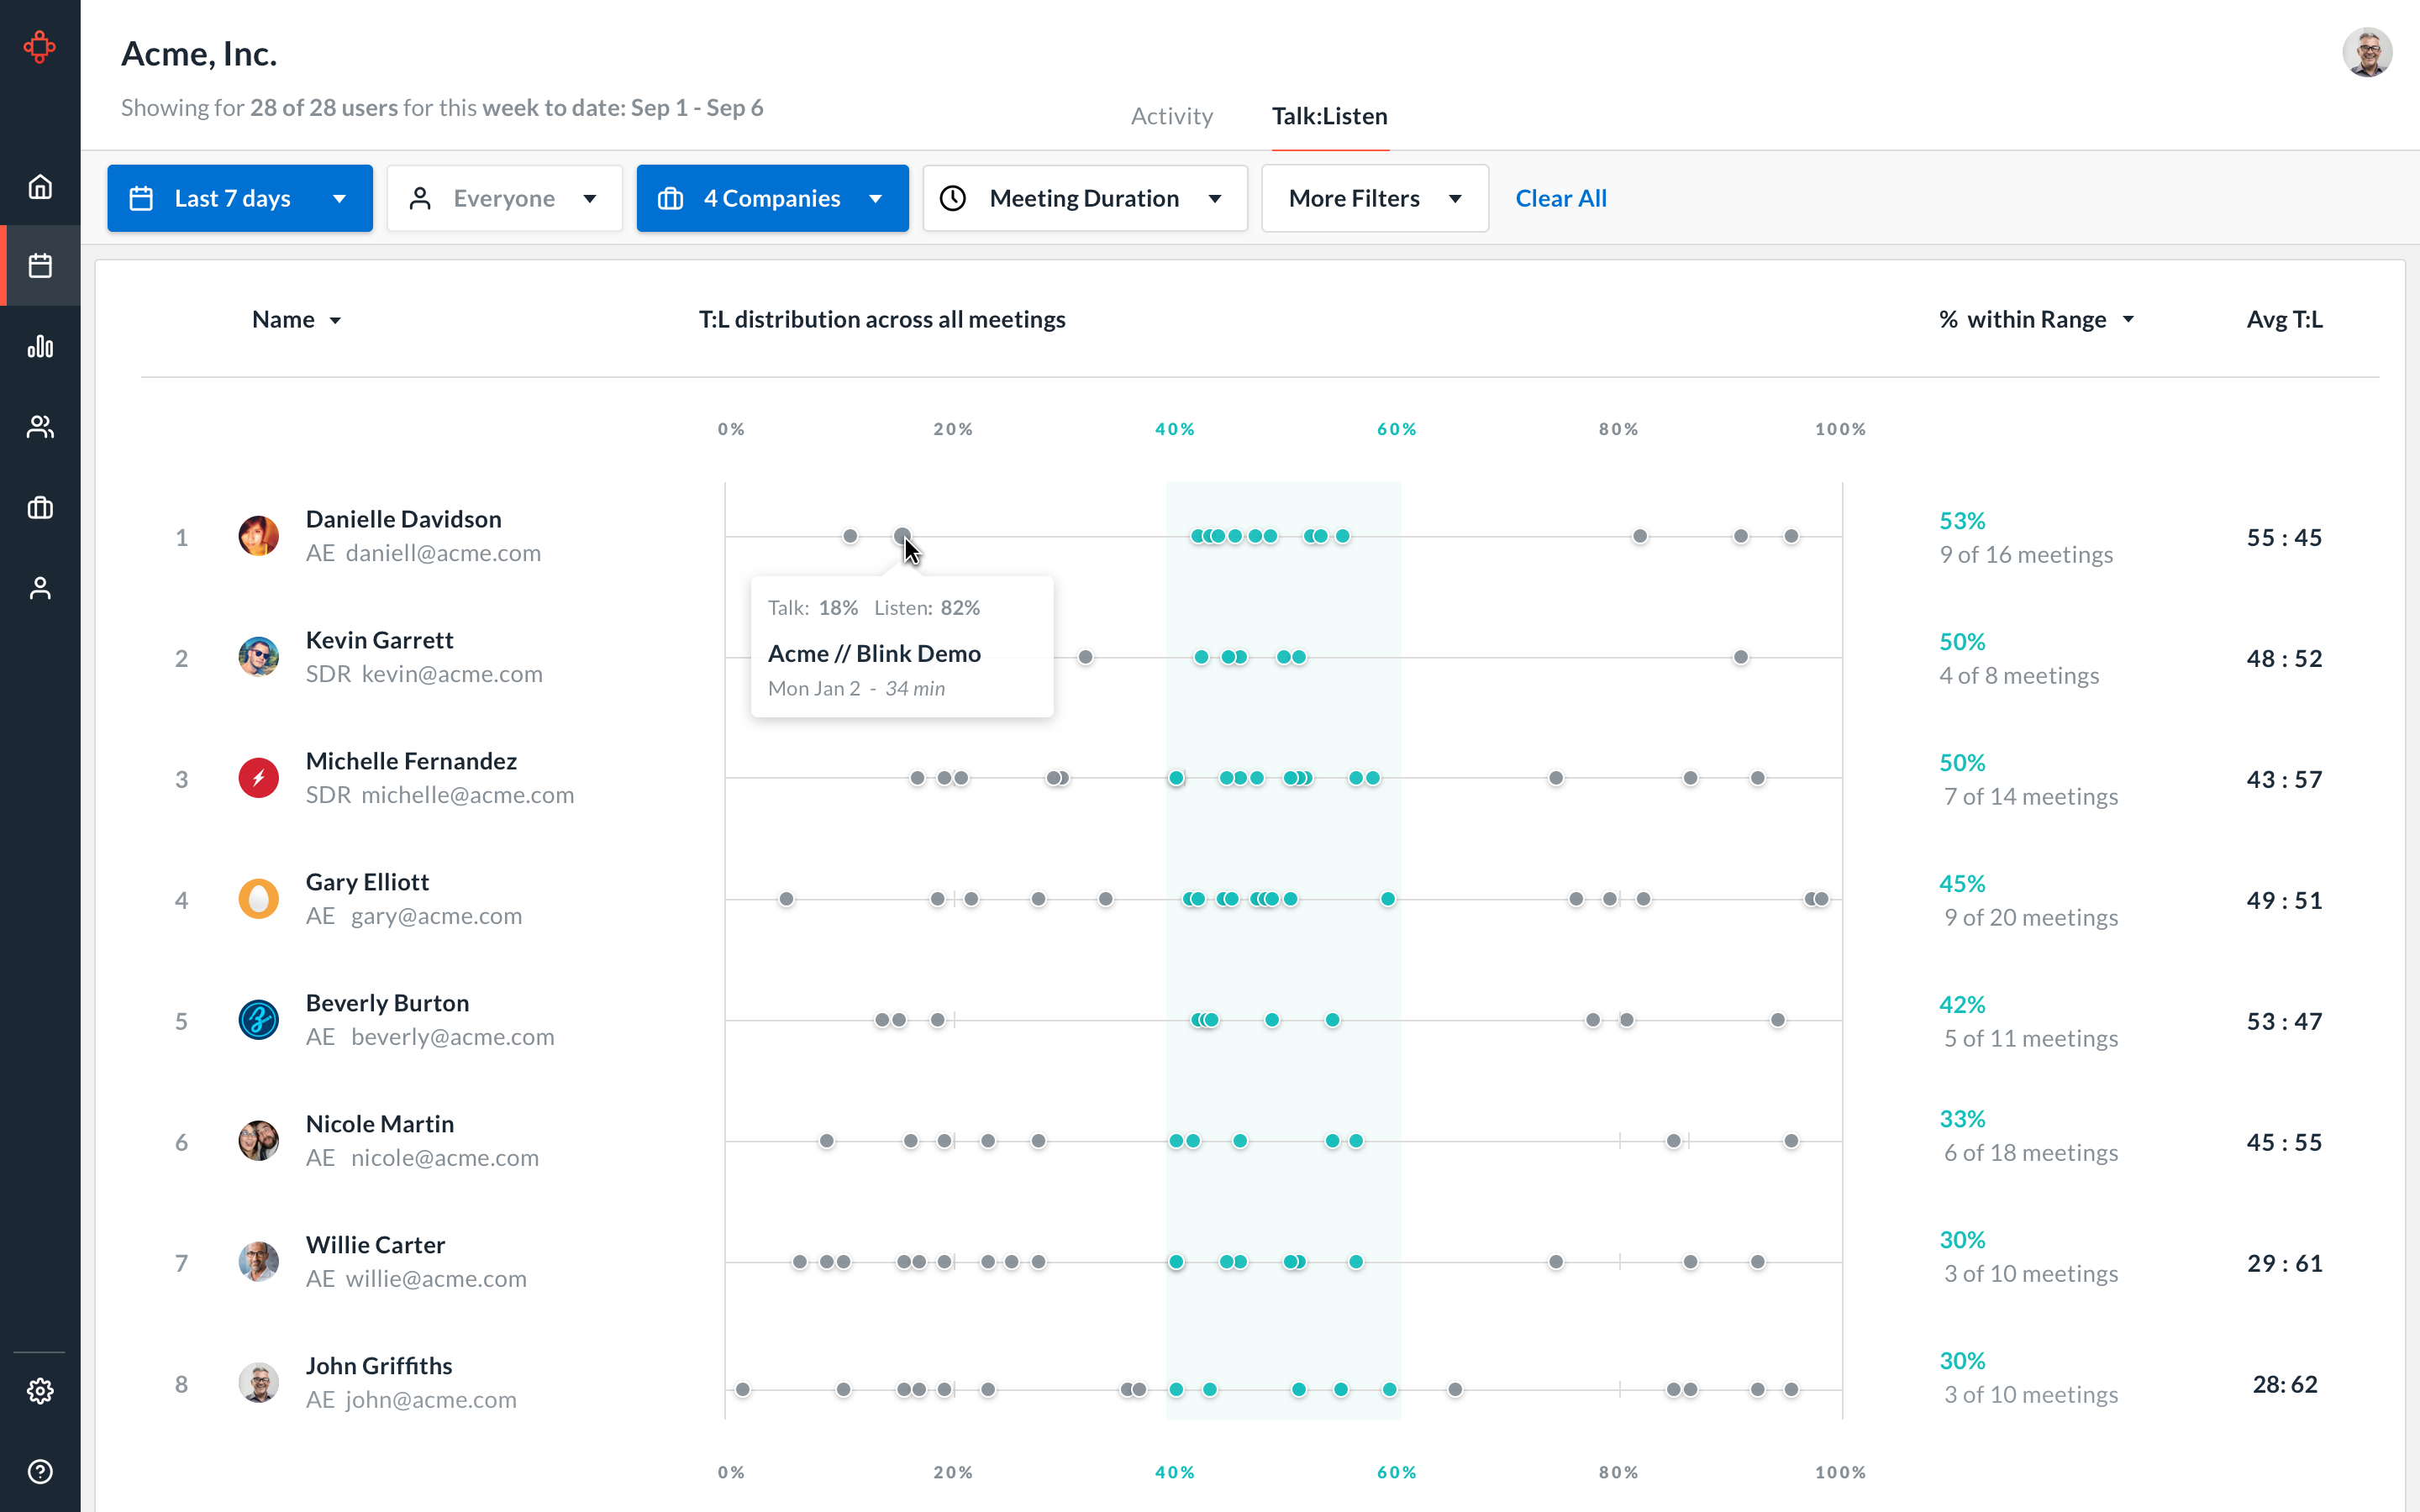Open the profile person icon in sidebar
The height and width of the screenshot is (1512, 2420).
tap(40, 588)
